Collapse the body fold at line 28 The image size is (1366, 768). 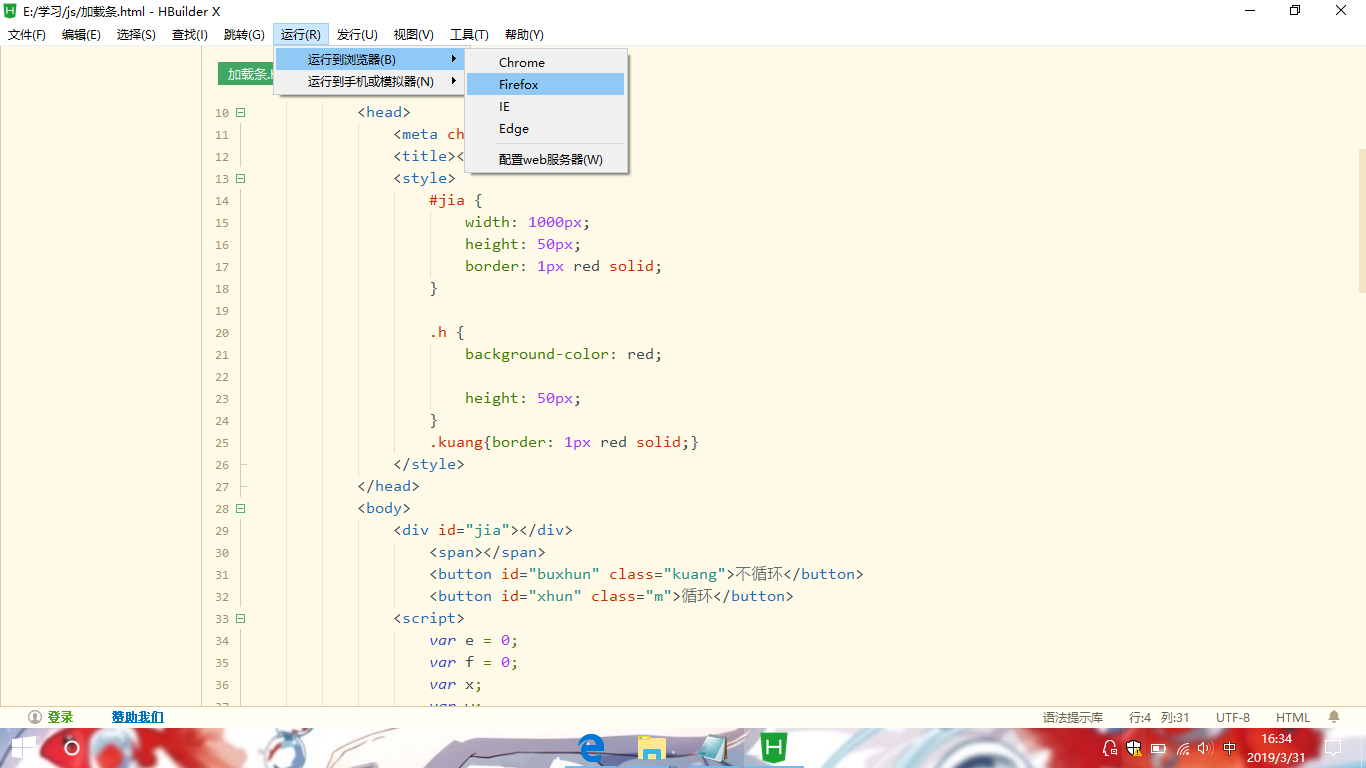pos(240,509)
